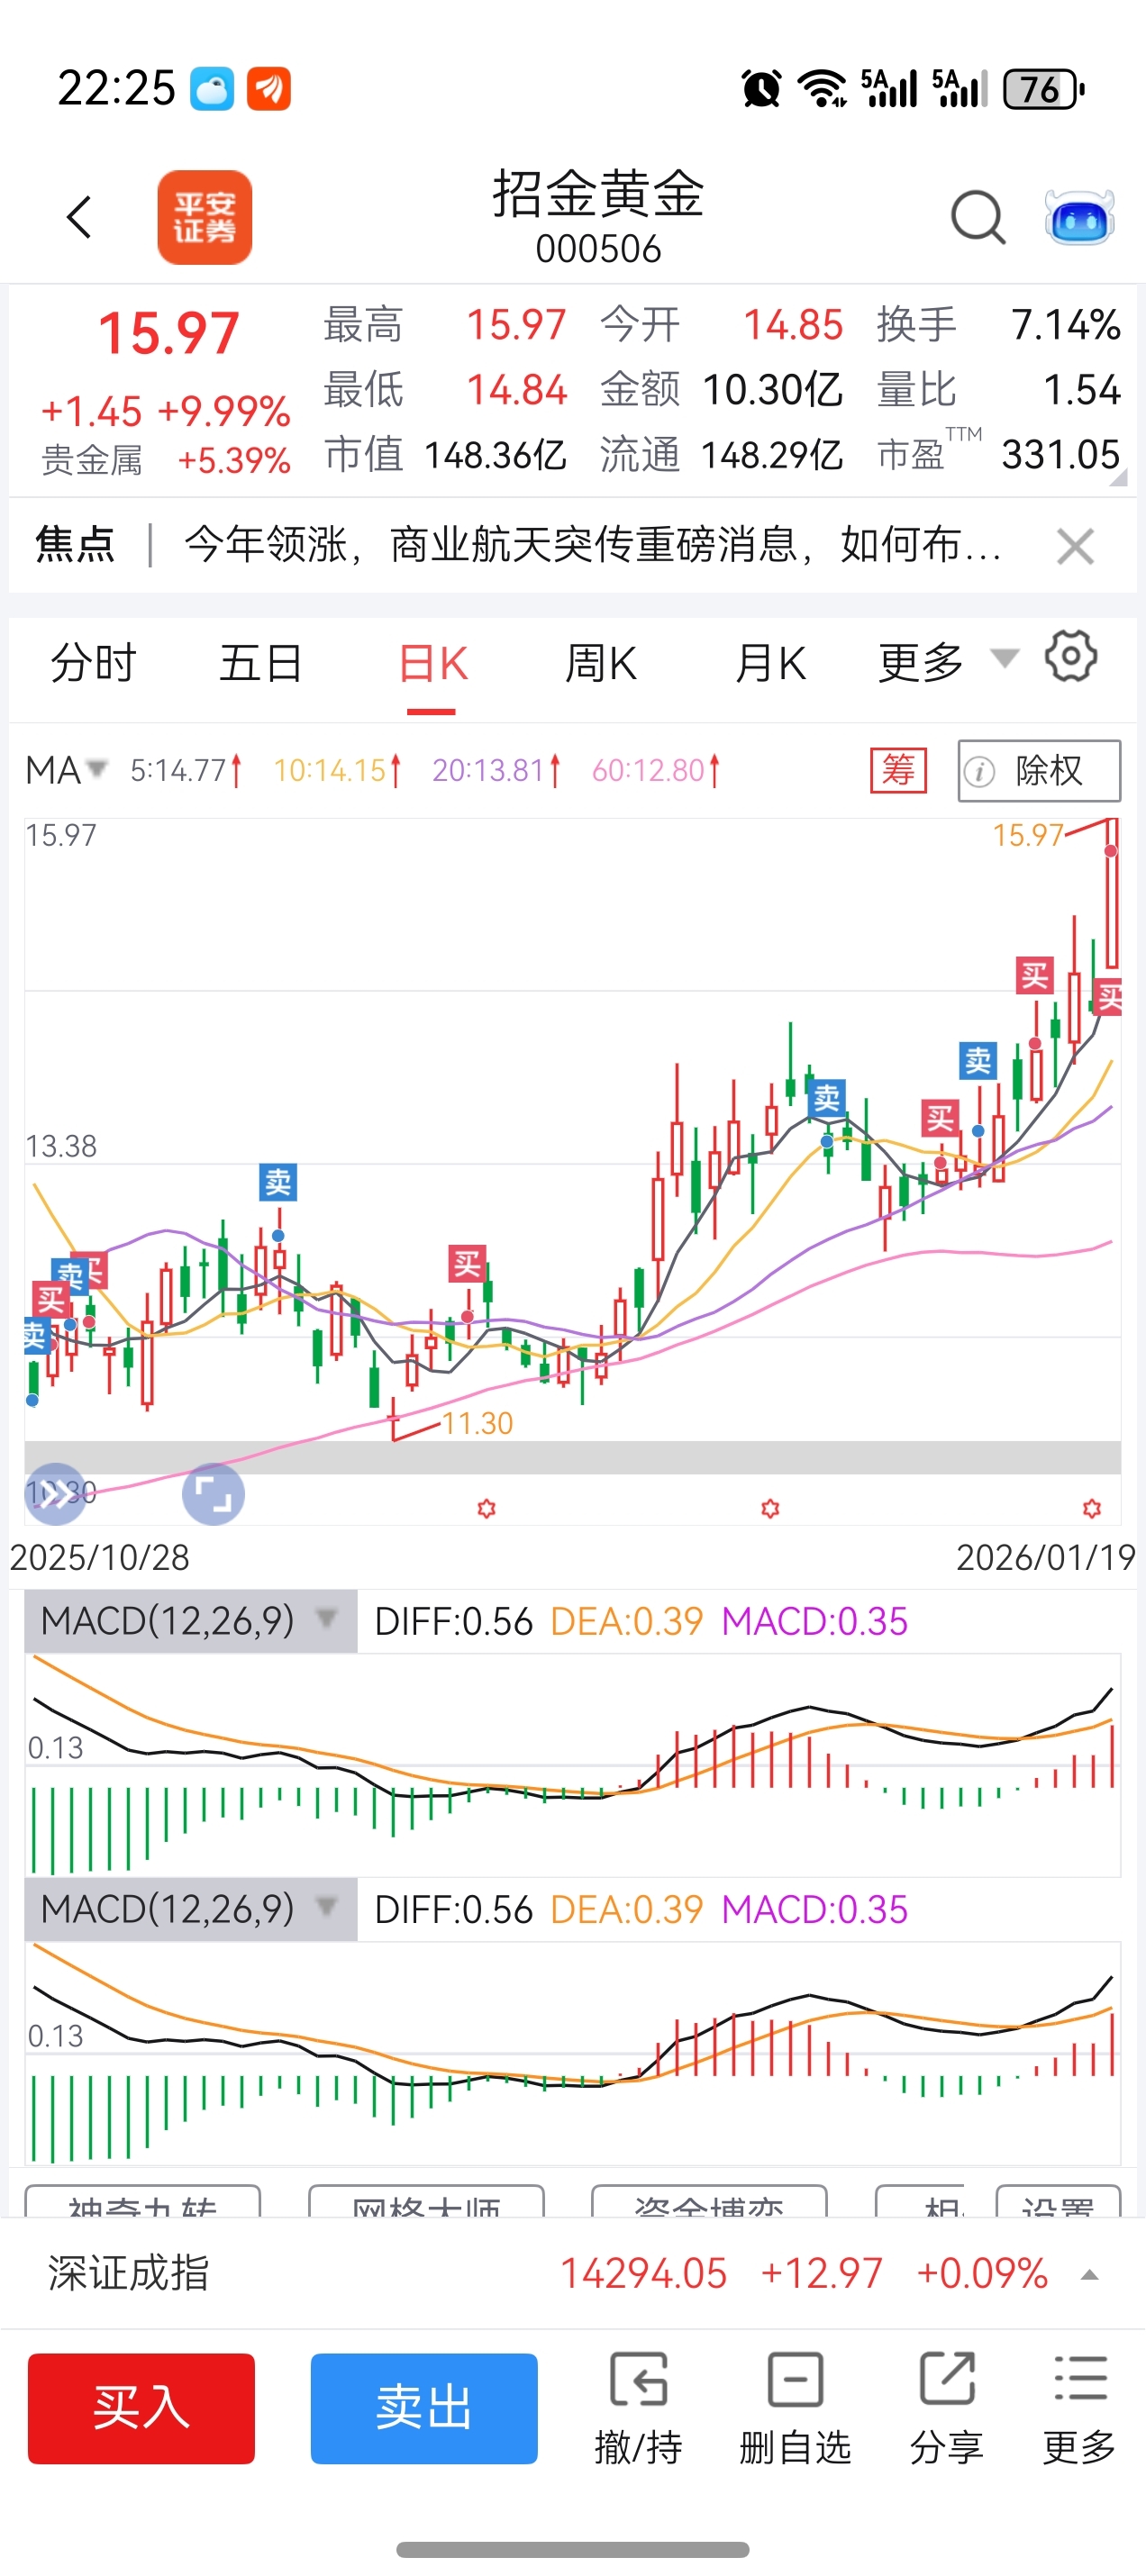Tap the rightmost red event marker at chart bottom
This screenshot has width=1146, height=2576.
click(x=1092, y=1508)
